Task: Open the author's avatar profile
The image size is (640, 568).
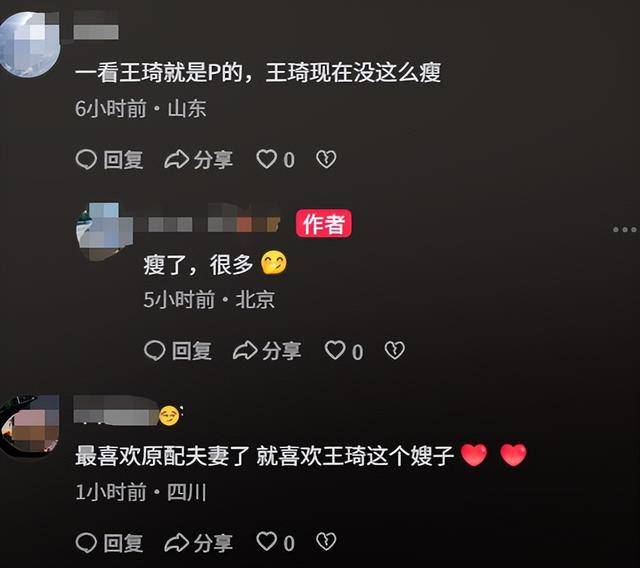Action: click(x=104, y=231)
